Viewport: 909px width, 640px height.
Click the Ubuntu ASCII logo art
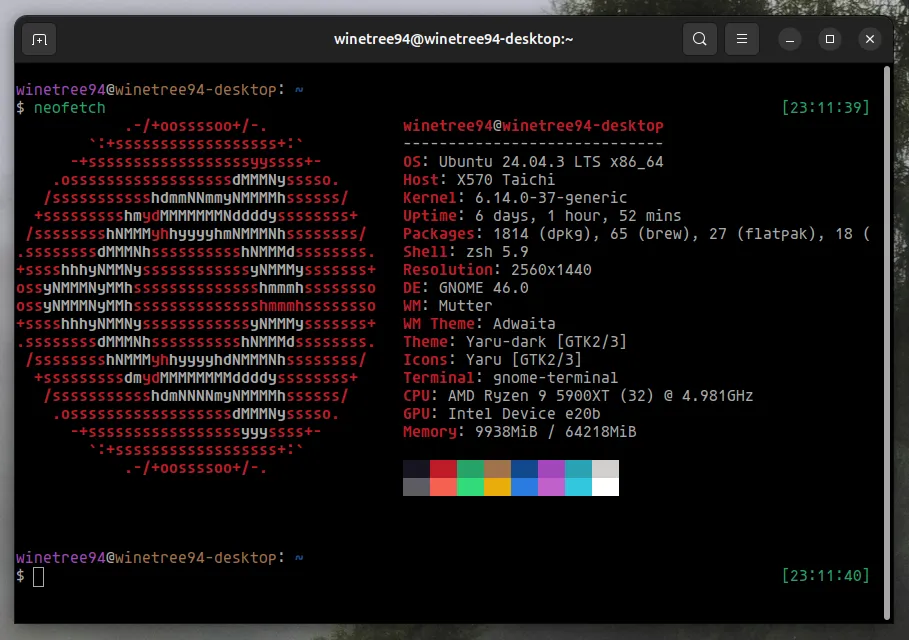196,297
